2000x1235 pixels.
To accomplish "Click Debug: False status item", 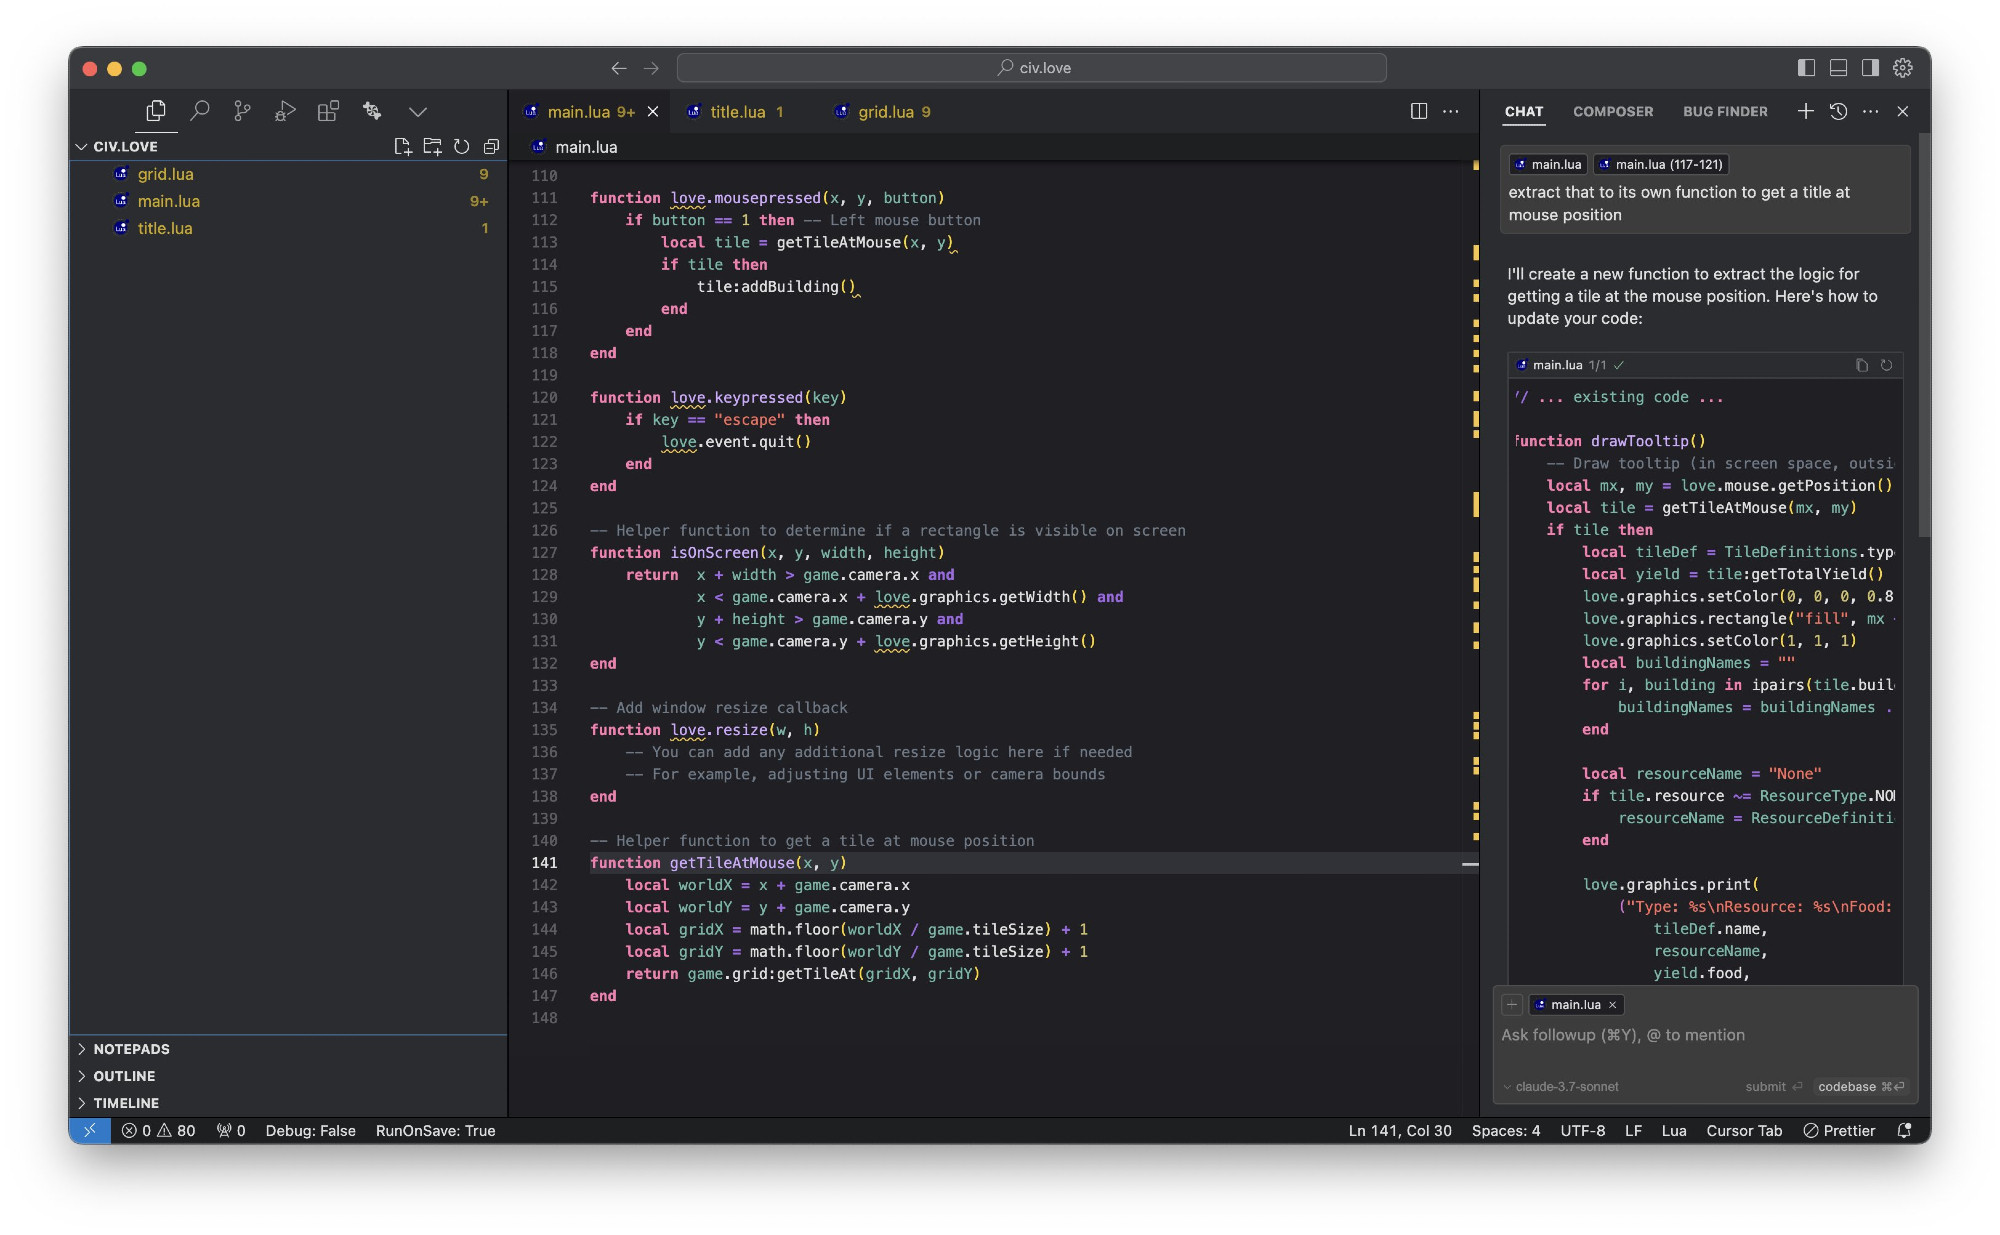I will point(311,1131).
